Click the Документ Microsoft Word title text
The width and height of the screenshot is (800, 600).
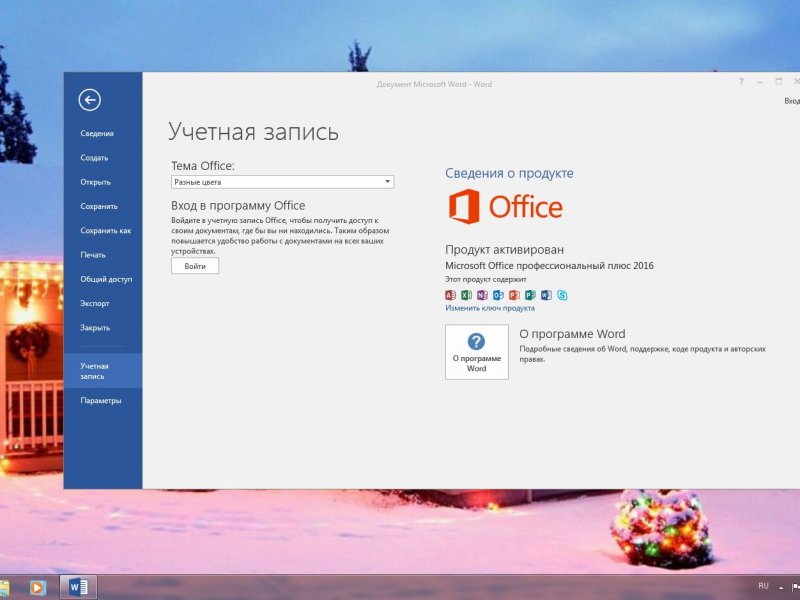434,84
